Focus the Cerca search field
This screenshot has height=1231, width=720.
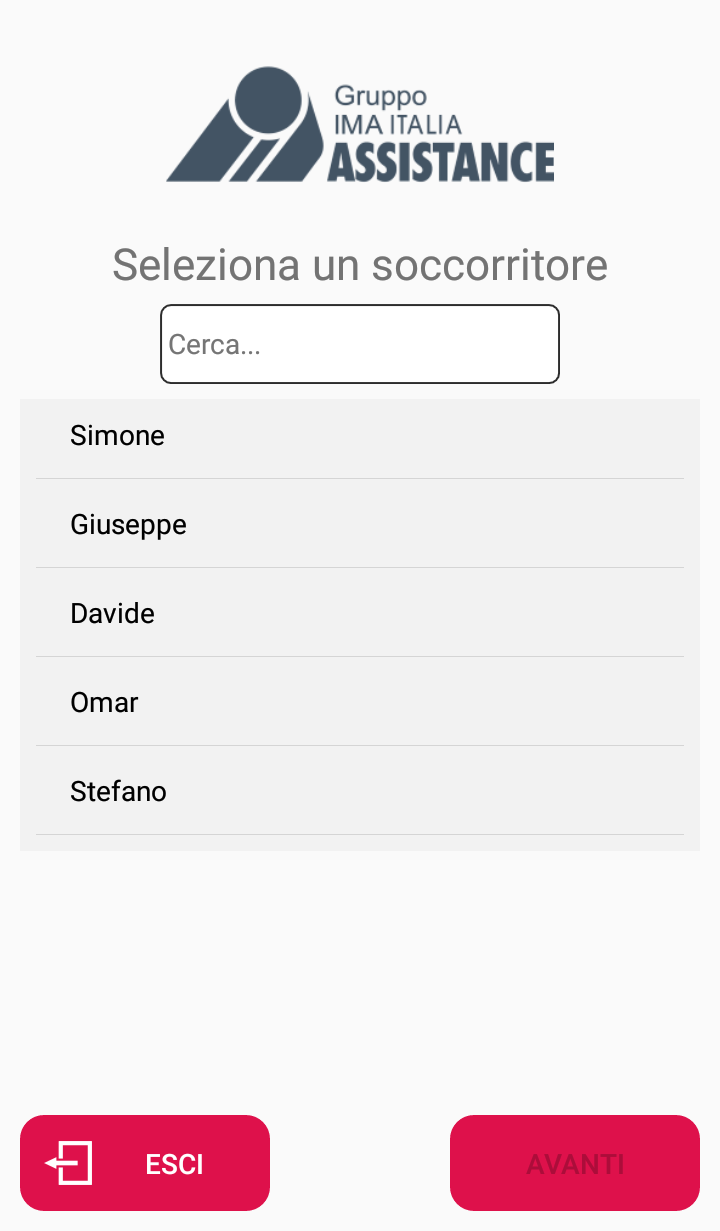360,344
